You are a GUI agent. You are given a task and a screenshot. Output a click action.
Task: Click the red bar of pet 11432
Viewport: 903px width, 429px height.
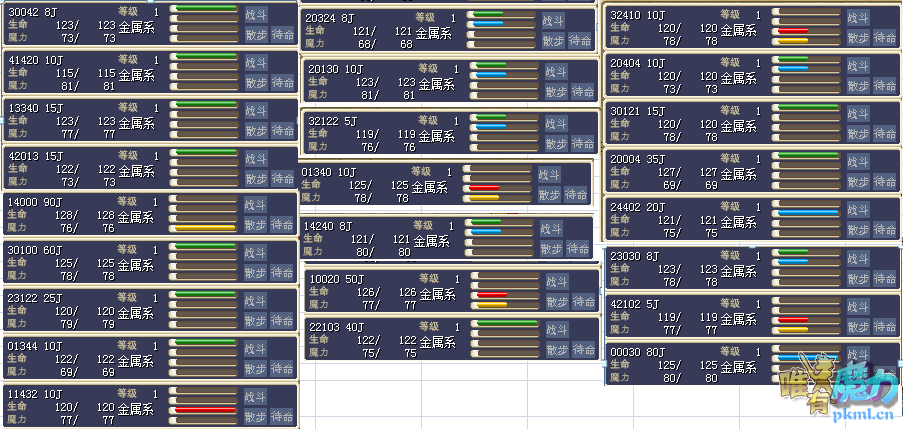[x=207, y=410]
